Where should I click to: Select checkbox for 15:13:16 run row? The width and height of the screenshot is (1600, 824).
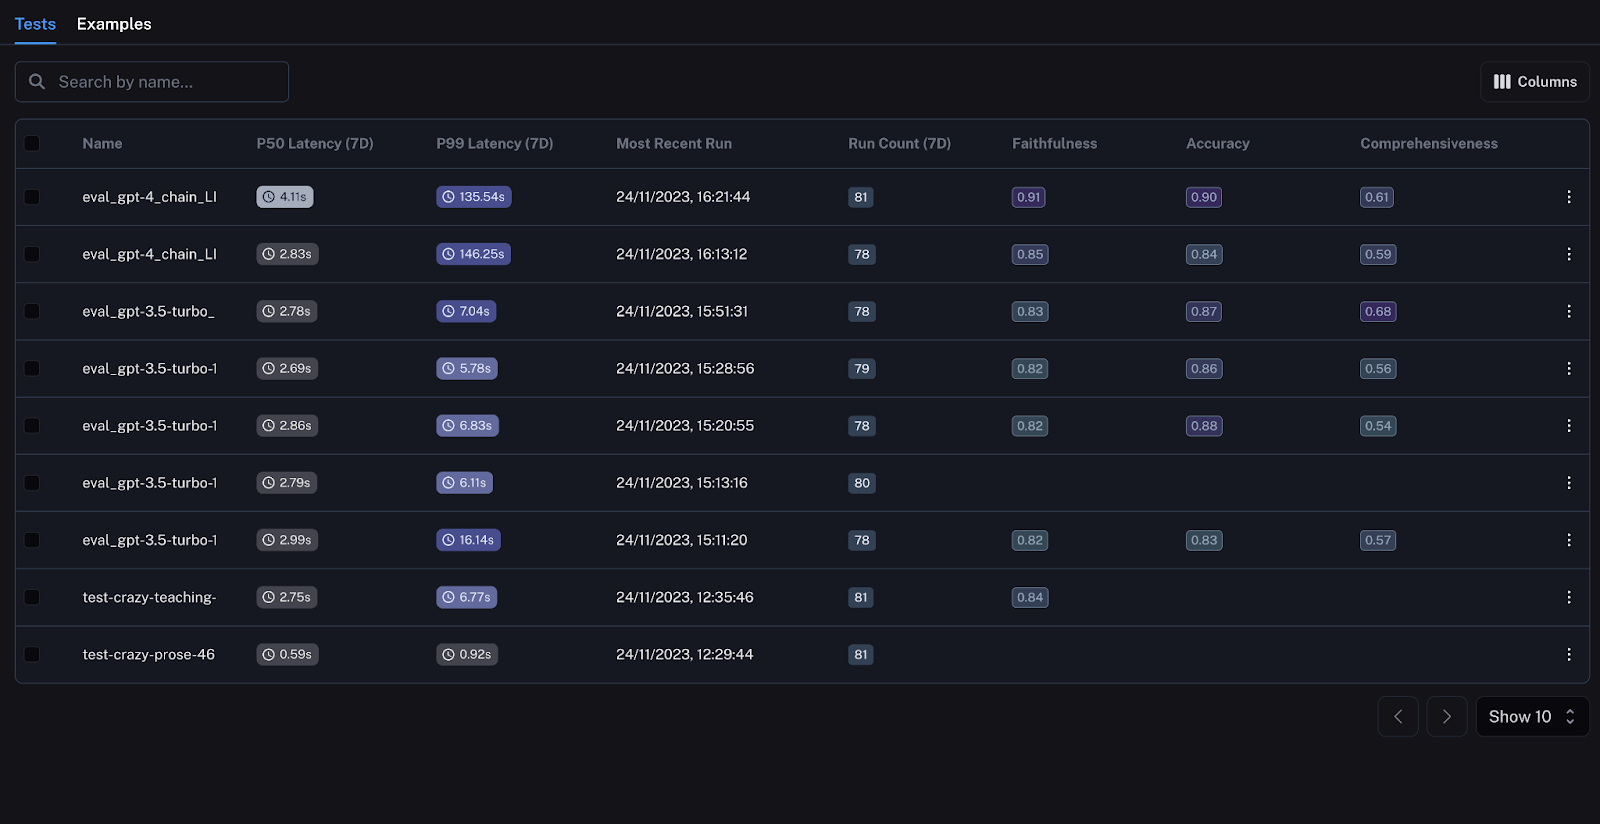click(32, 483)
